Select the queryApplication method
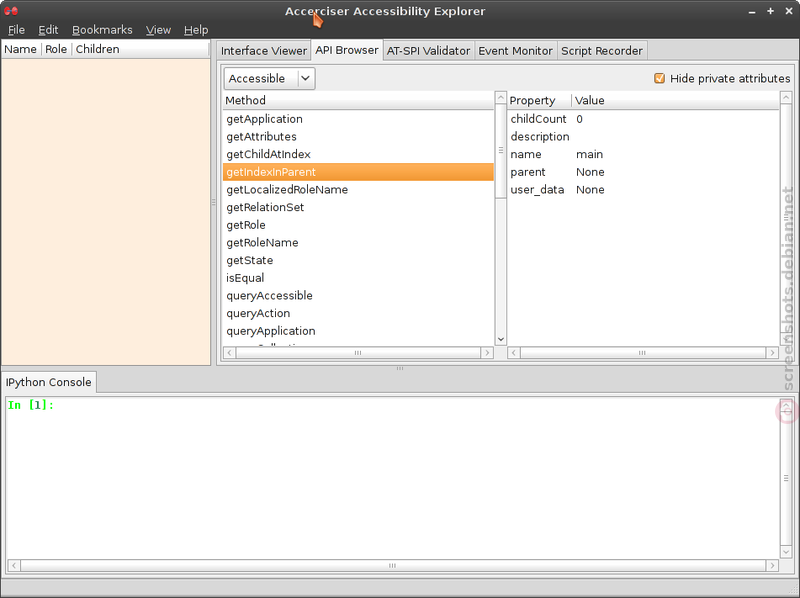Image resolution: width=800 pixels, height=598 pixels. pyautogui.click(x=358, y=331)
